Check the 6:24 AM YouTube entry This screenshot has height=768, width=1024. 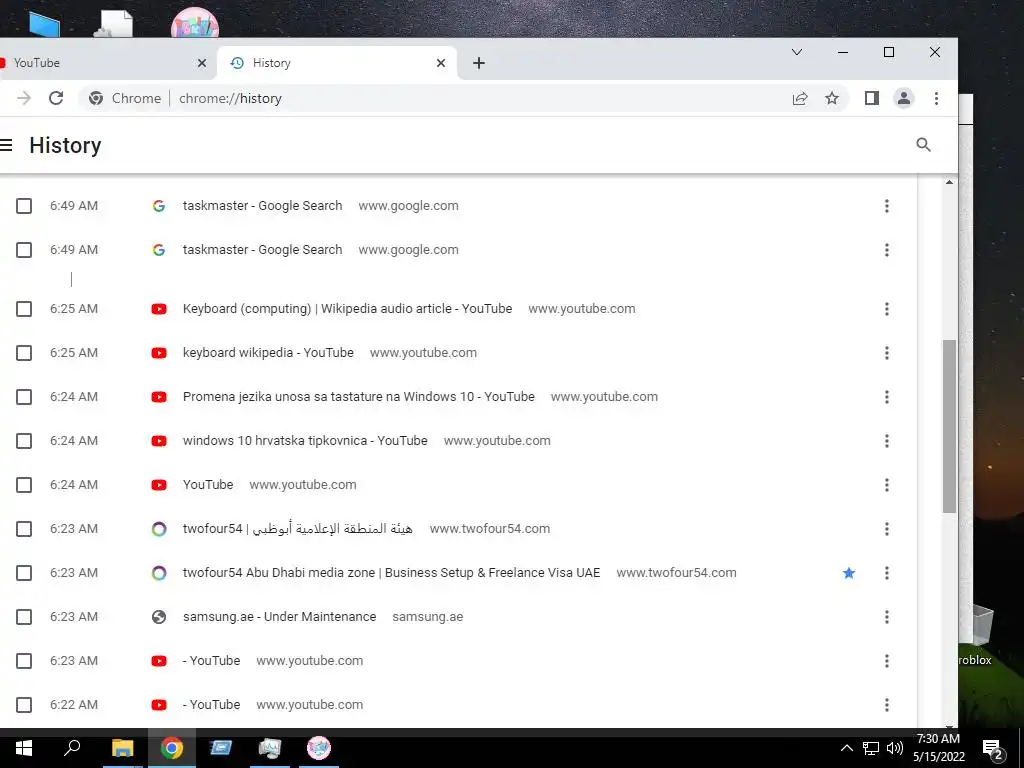24,485
